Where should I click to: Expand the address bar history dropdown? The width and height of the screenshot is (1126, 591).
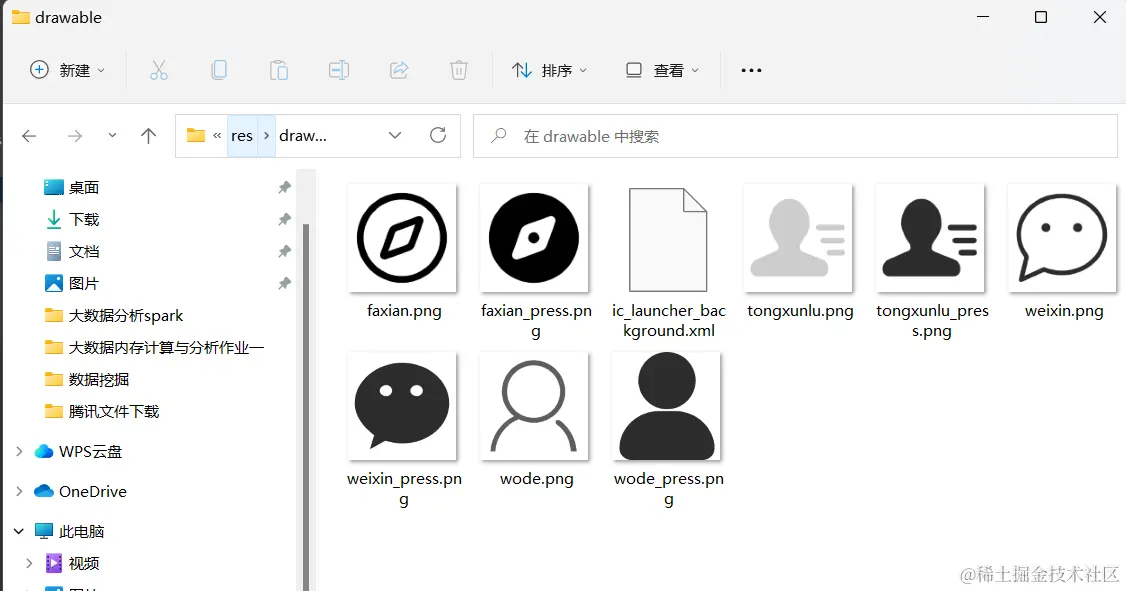click(395, 135)
